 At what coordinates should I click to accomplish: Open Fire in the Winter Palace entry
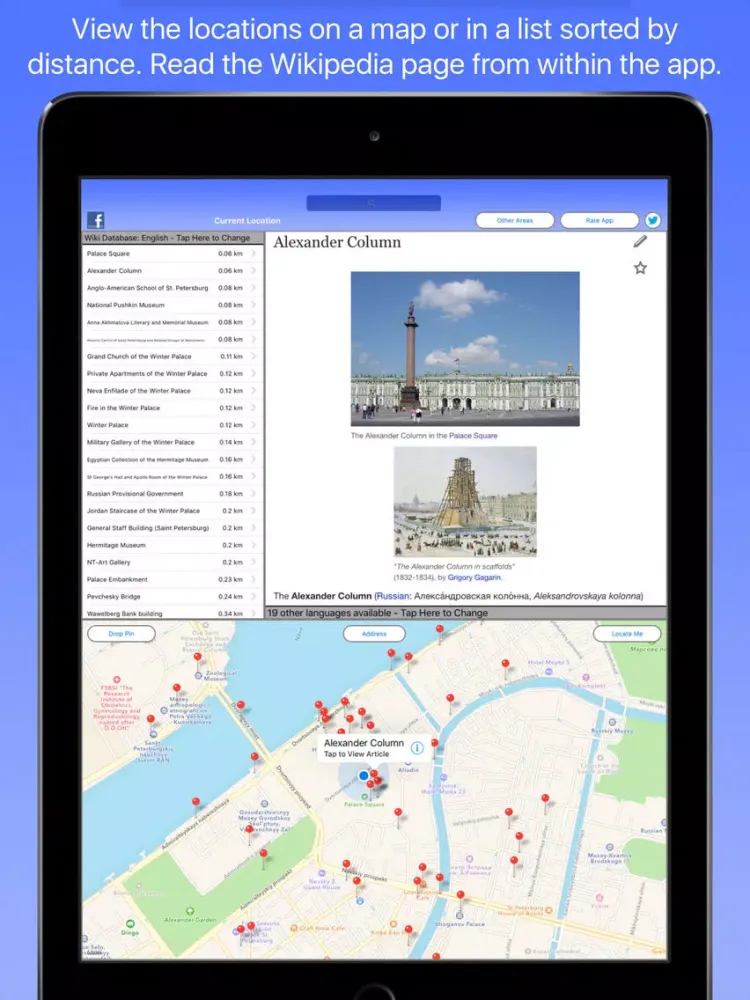click(x=173, y=408)
